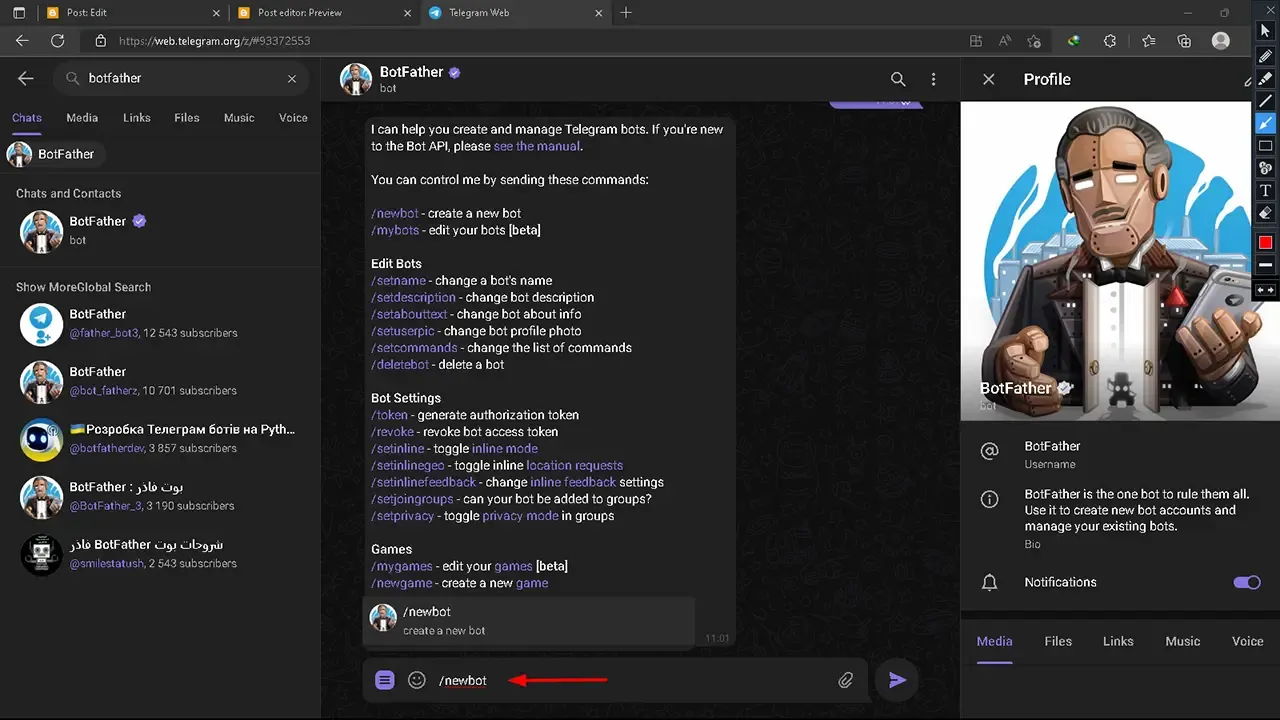Open the @BotFather_3 channel result
The width and height of the screenshot is (1280, 720).
[x=160, y=496]
